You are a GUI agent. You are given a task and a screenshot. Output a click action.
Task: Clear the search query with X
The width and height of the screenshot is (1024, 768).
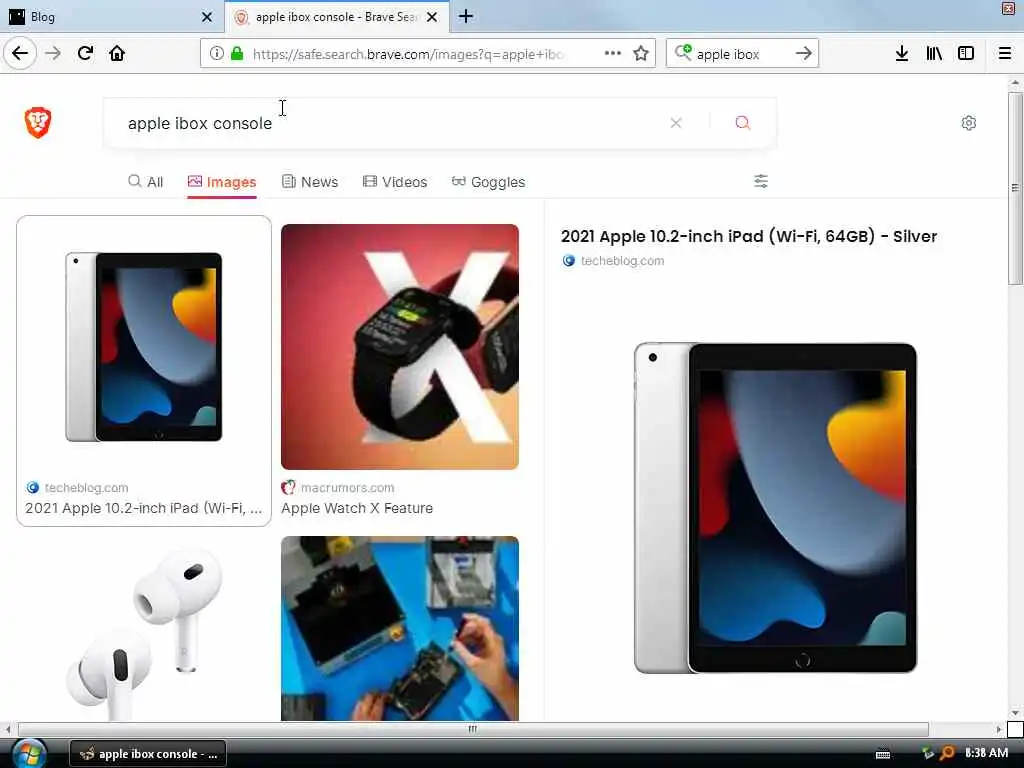pyautogui.click(x=676, y=123)
